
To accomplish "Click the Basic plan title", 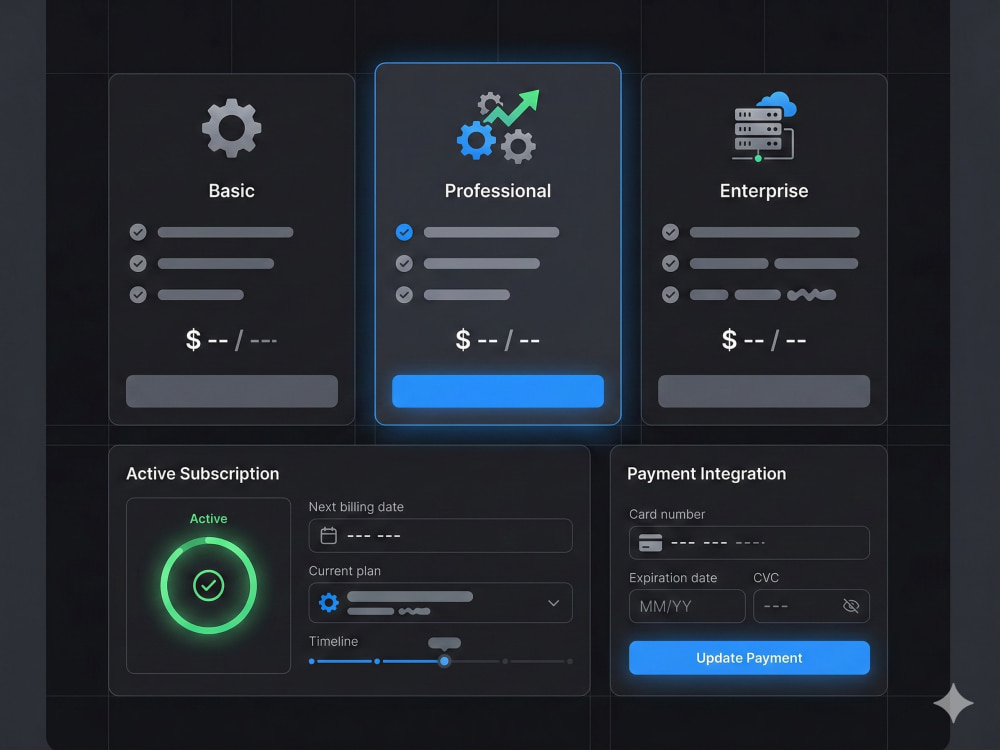I will [232, 191].
